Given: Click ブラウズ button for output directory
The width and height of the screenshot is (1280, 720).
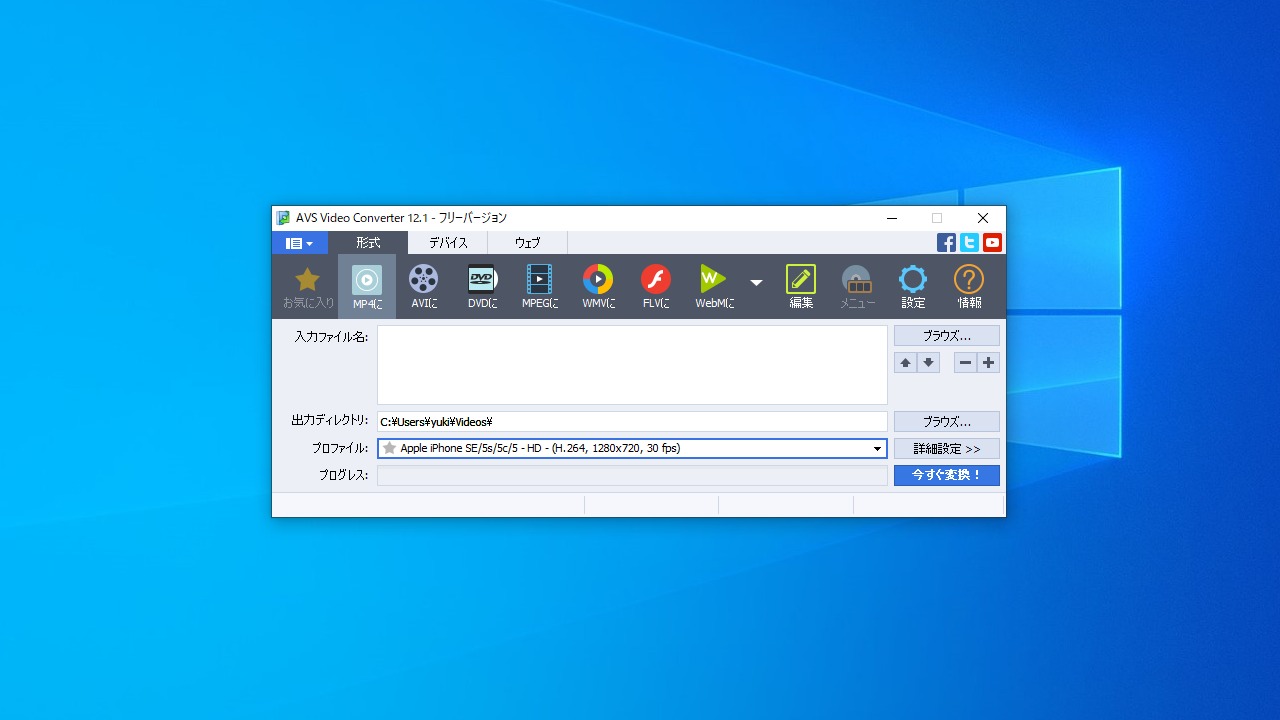Looking at the screenshot, I should pos(947,422).
